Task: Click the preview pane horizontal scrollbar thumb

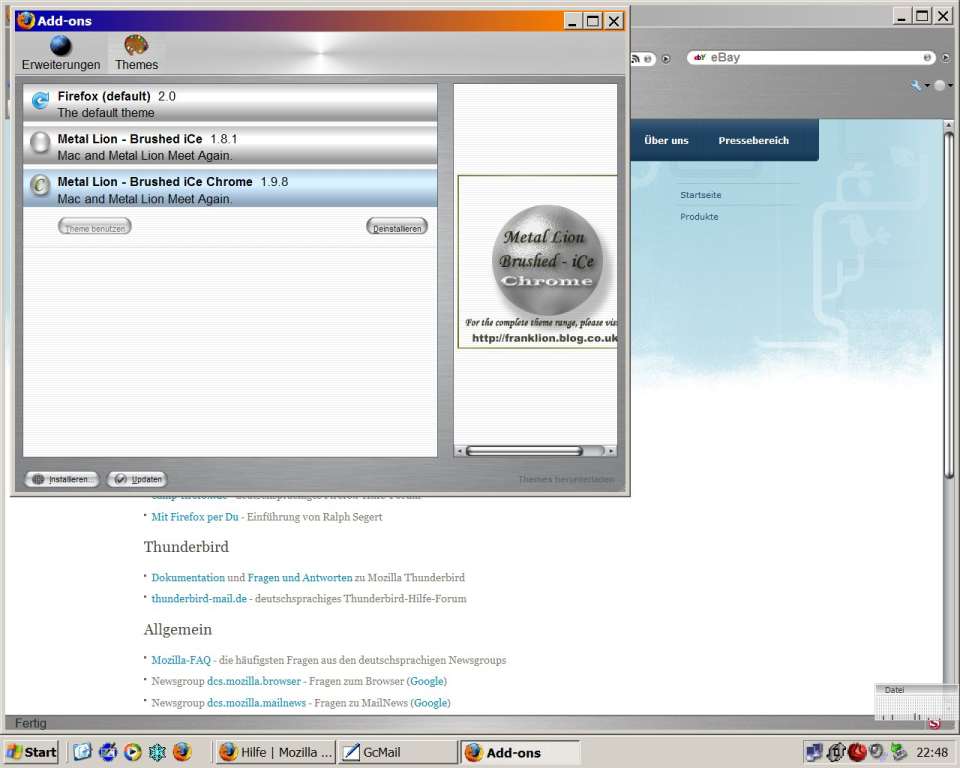Action: tap(524, 451)
